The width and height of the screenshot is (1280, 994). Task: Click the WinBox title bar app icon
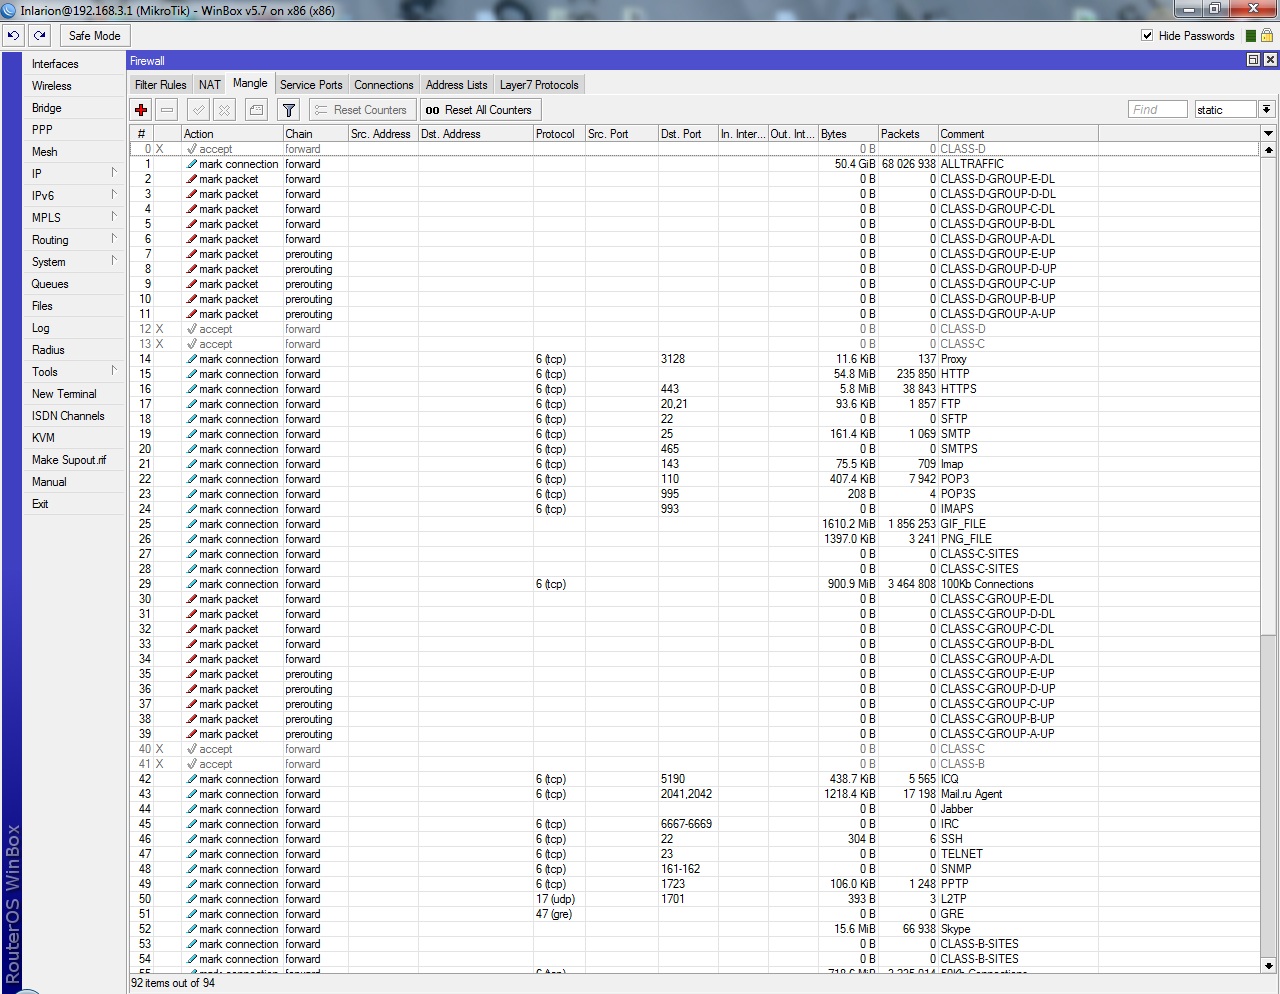pos(9,10)
